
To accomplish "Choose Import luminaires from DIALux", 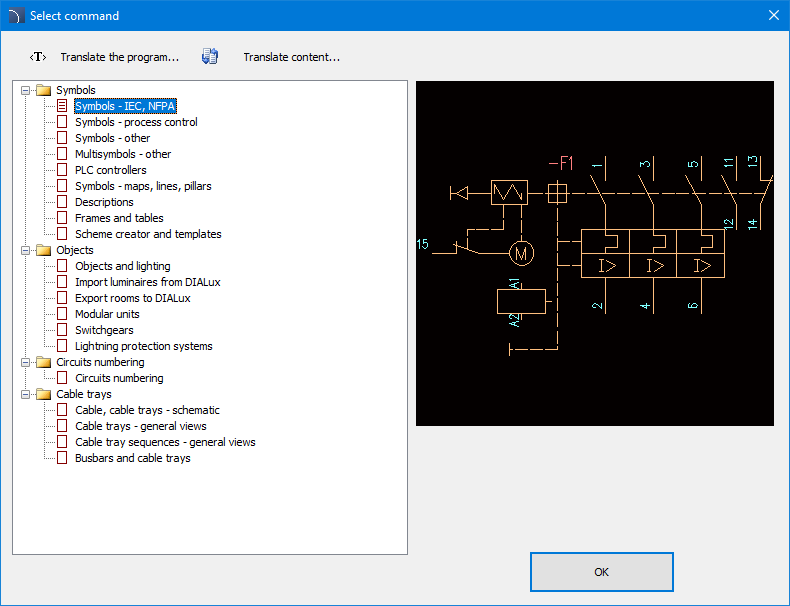I will 147,282.
